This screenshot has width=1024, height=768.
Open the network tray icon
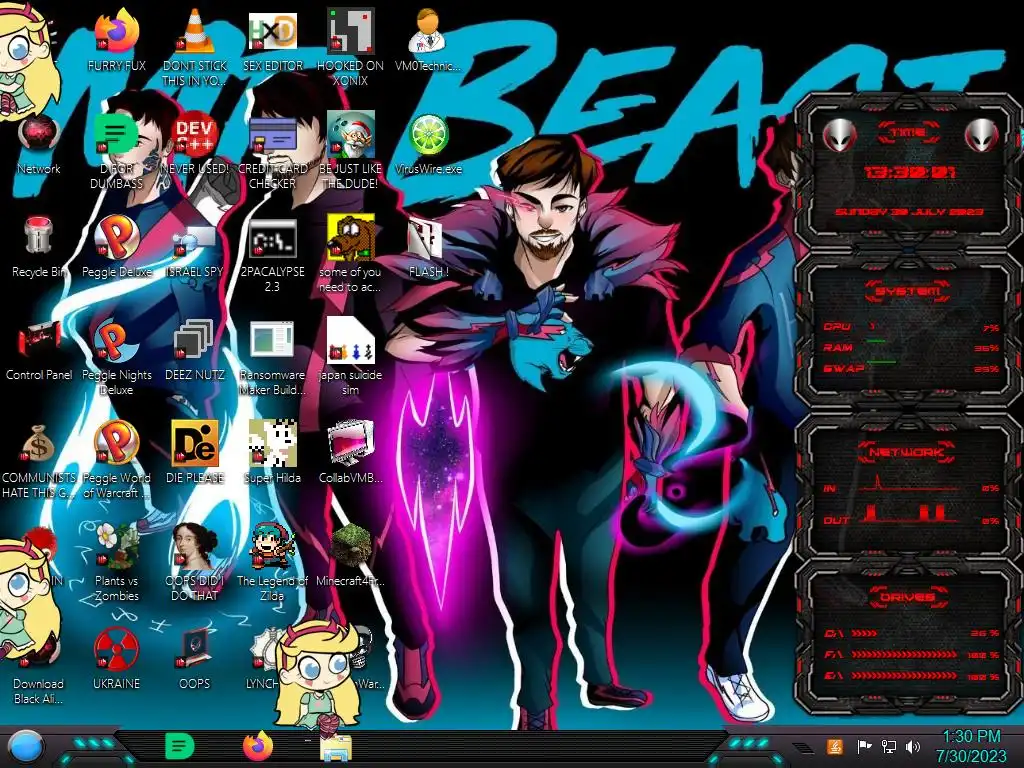pyautogui.click(x=889, y=746)
